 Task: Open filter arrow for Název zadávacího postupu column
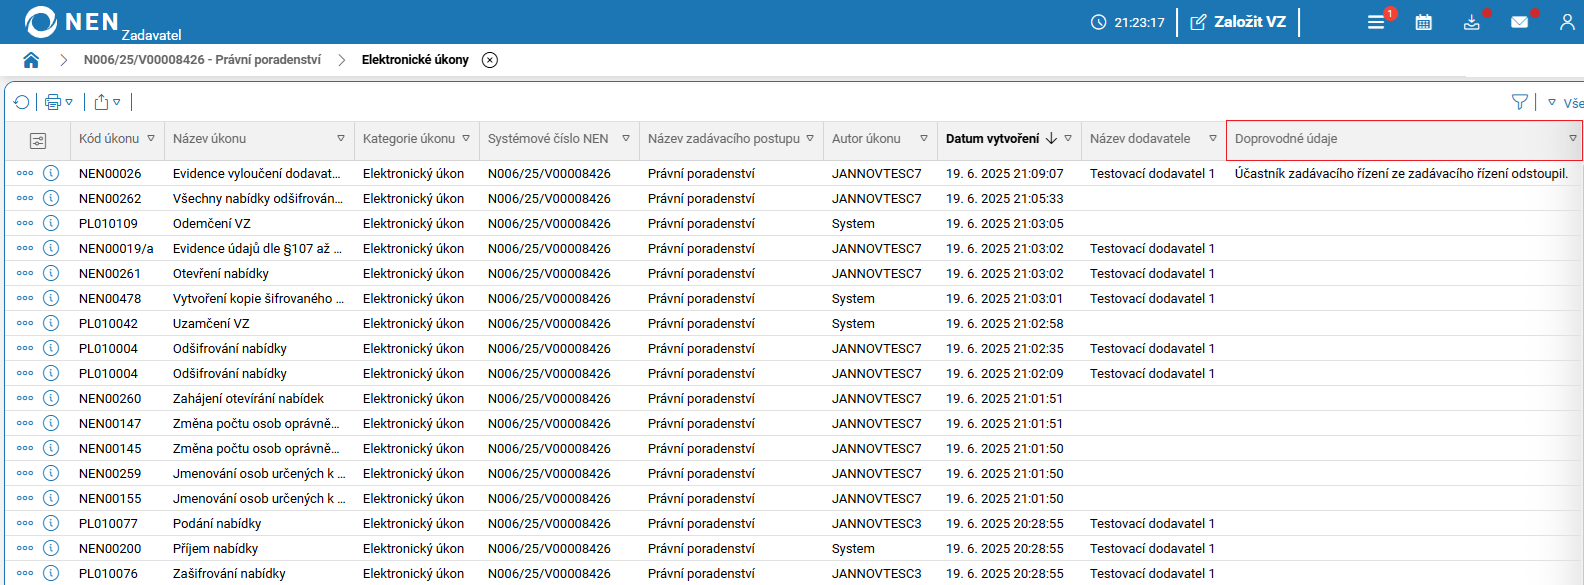pyautogui.click(x=810, y=139)
